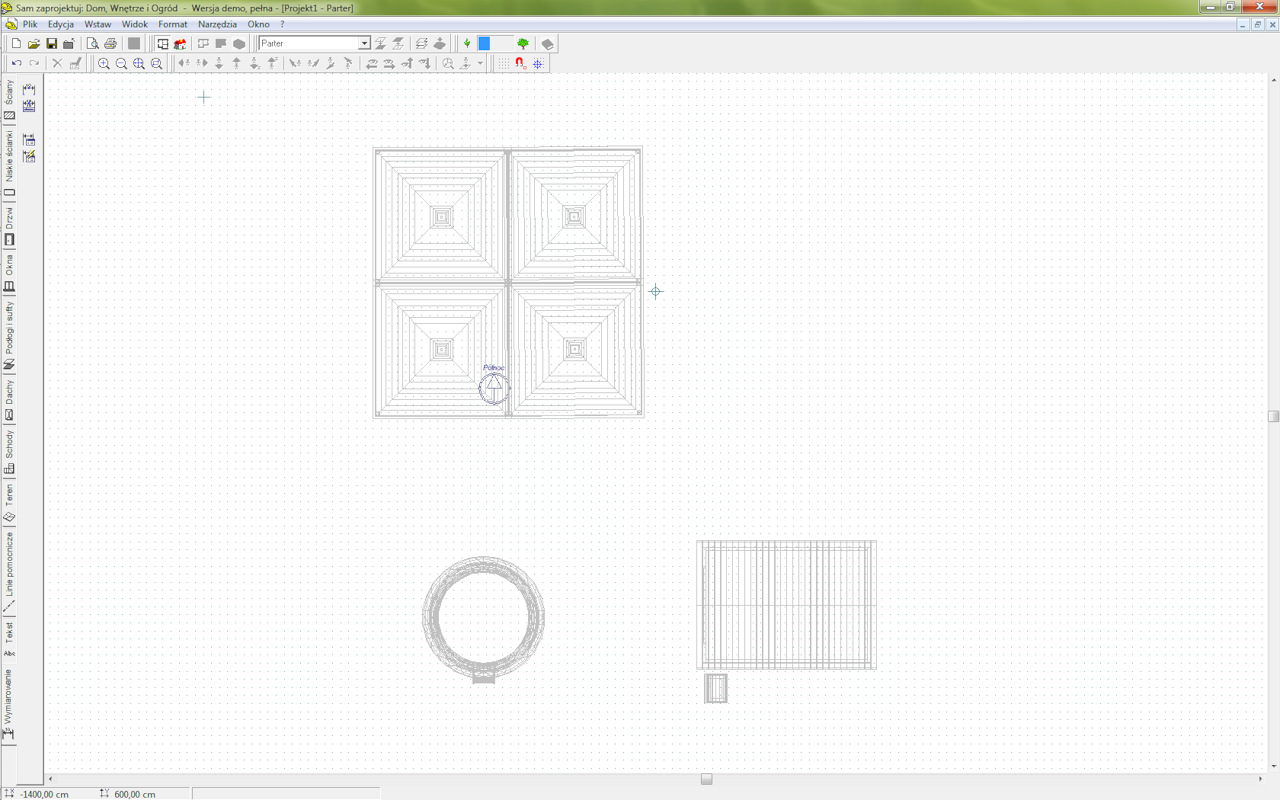Viewport: 1280px width, 800px height.
Task: Open the Wstaw menu
Action: pyautogui.click(x=98, y=24)
